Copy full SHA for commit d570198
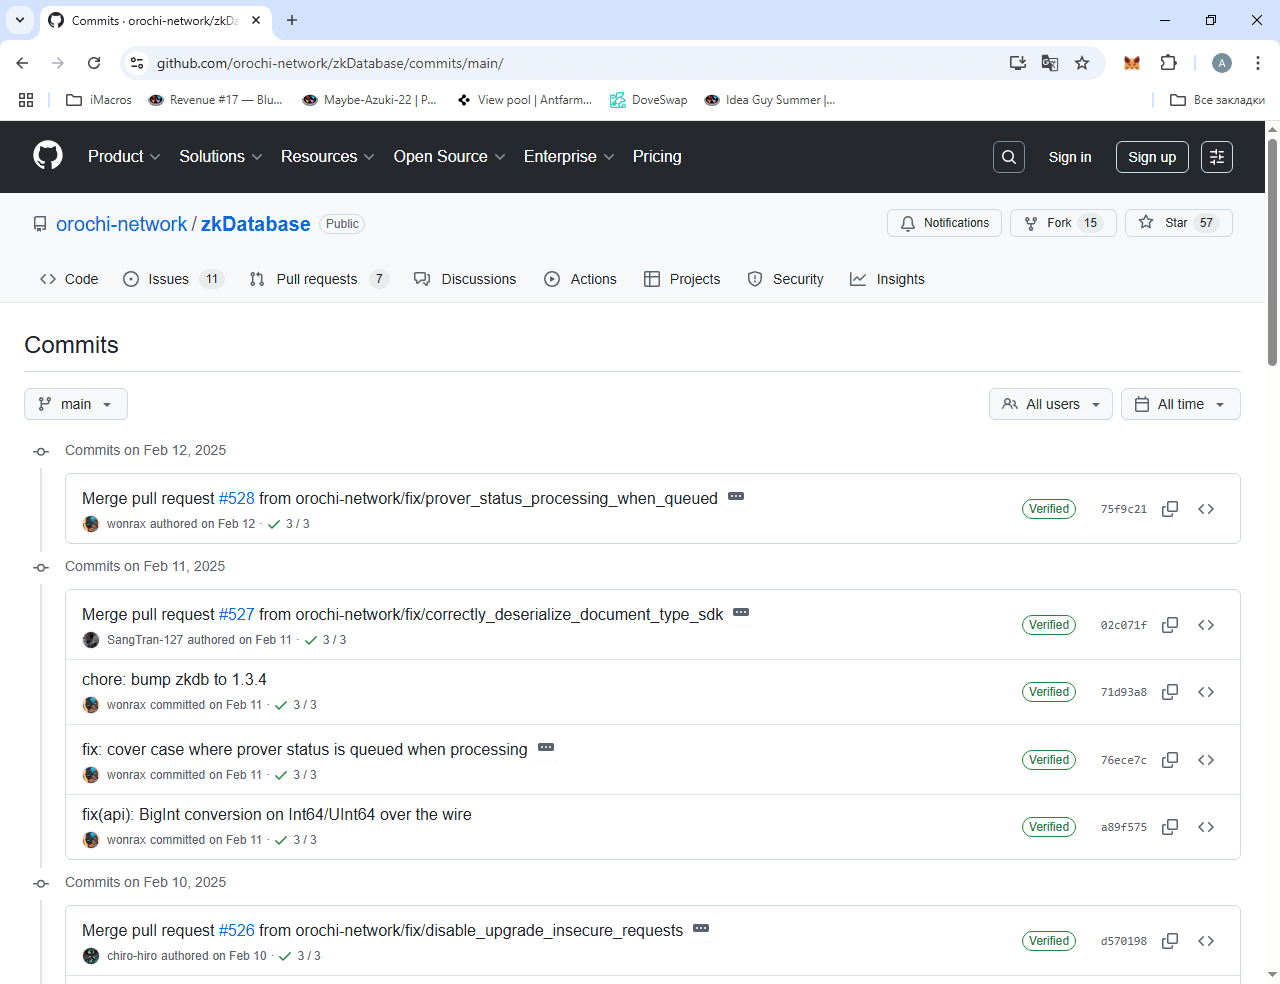 coord(1170,941)
